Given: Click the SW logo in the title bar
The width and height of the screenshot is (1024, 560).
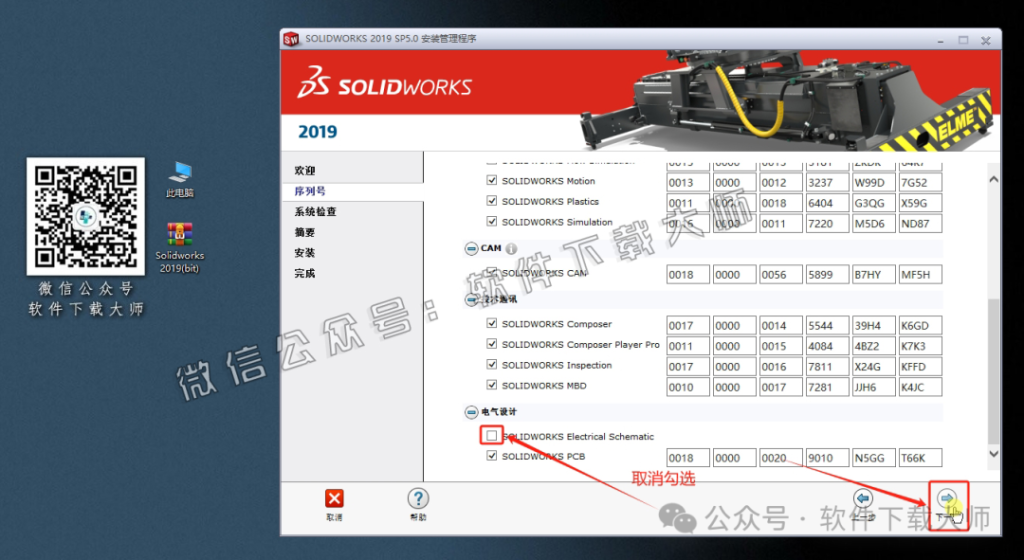Looking at the screenshot, I should pyautogui.click(x=291, y=39).
